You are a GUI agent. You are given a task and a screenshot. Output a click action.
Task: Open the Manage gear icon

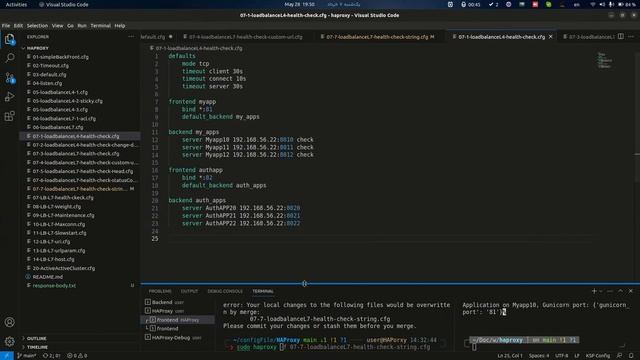point(9,341)
